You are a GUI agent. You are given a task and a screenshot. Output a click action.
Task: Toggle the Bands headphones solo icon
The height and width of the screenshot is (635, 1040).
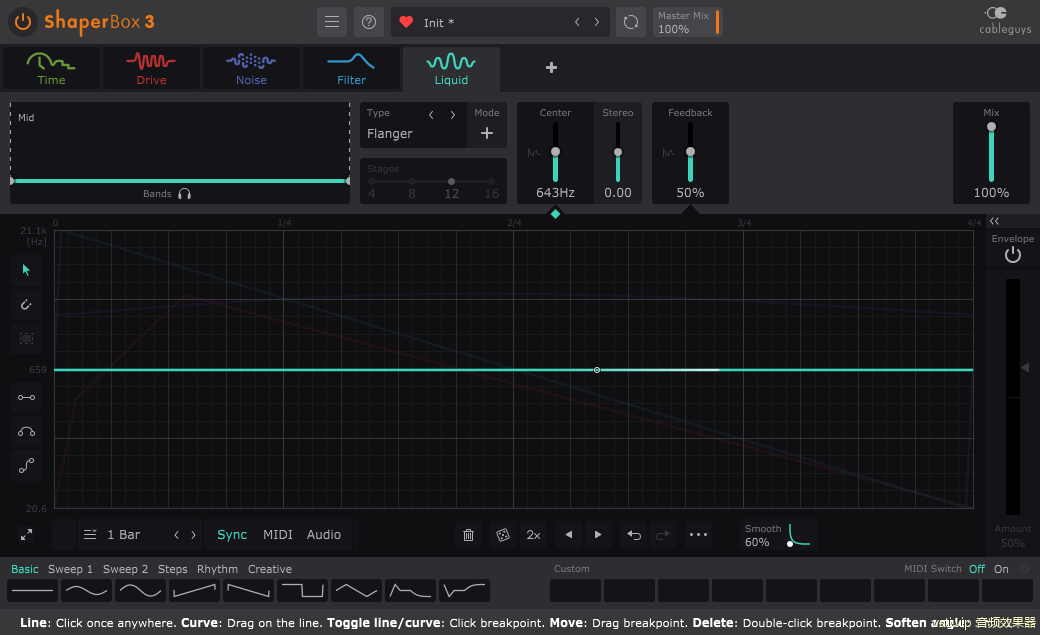pos(184,194)
